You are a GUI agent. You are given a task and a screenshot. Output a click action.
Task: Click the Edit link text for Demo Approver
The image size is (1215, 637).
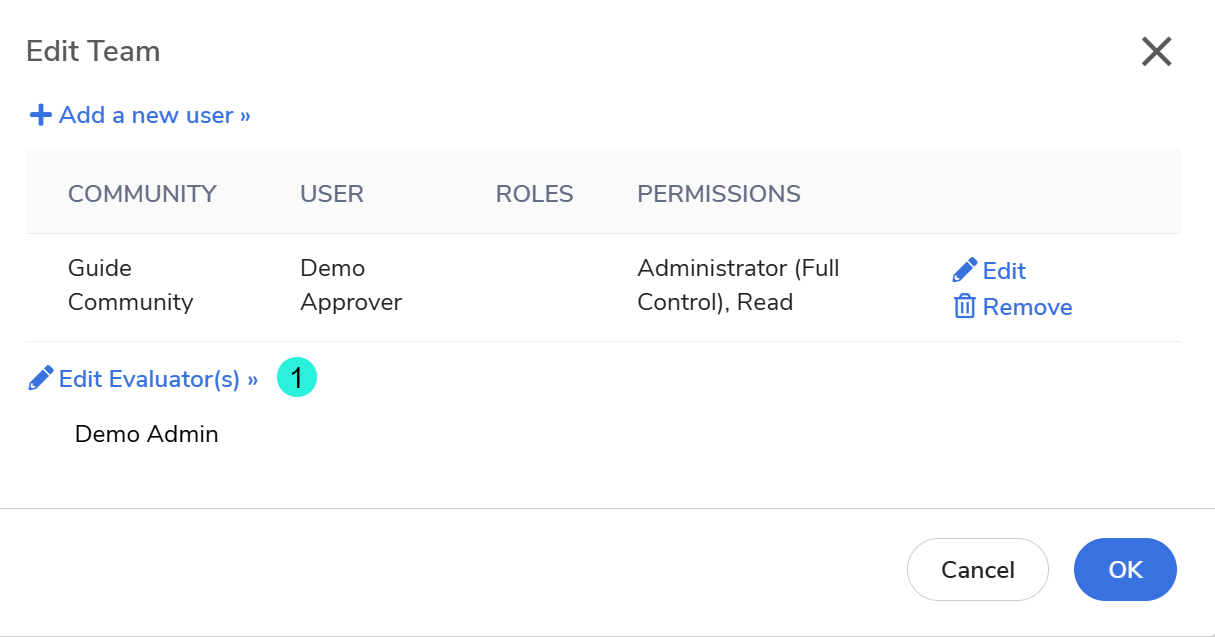tap(1004, 271)
